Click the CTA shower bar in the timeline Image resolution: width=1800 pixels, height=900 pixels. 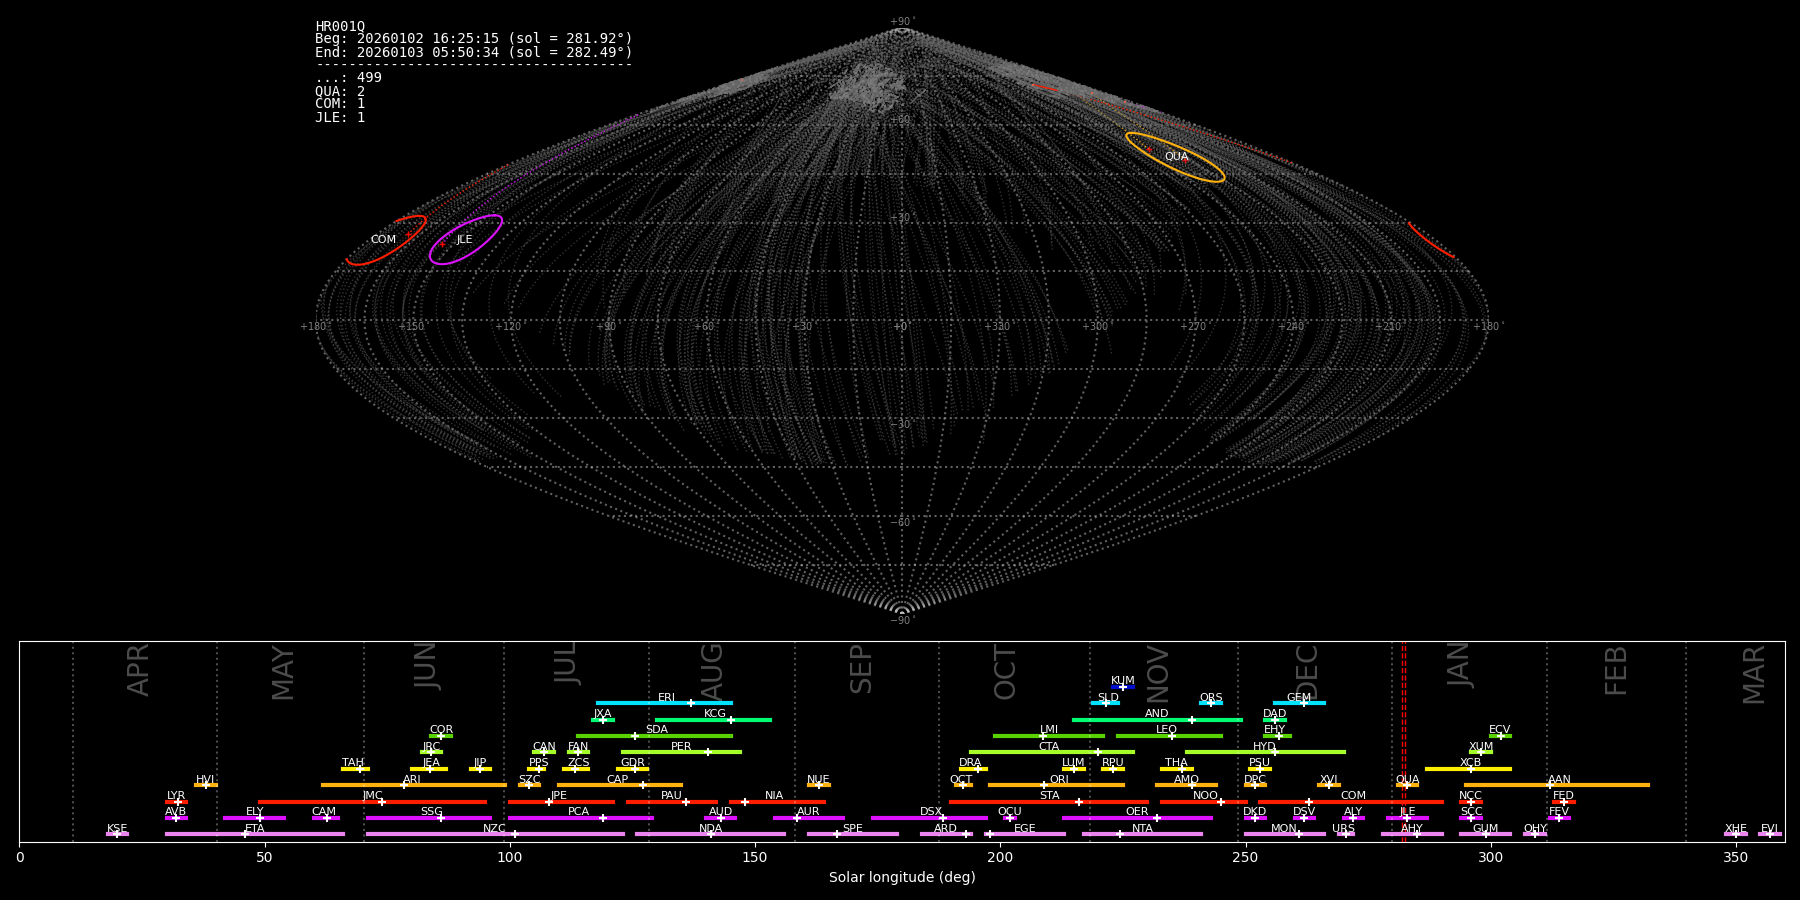pos(1052,752)
